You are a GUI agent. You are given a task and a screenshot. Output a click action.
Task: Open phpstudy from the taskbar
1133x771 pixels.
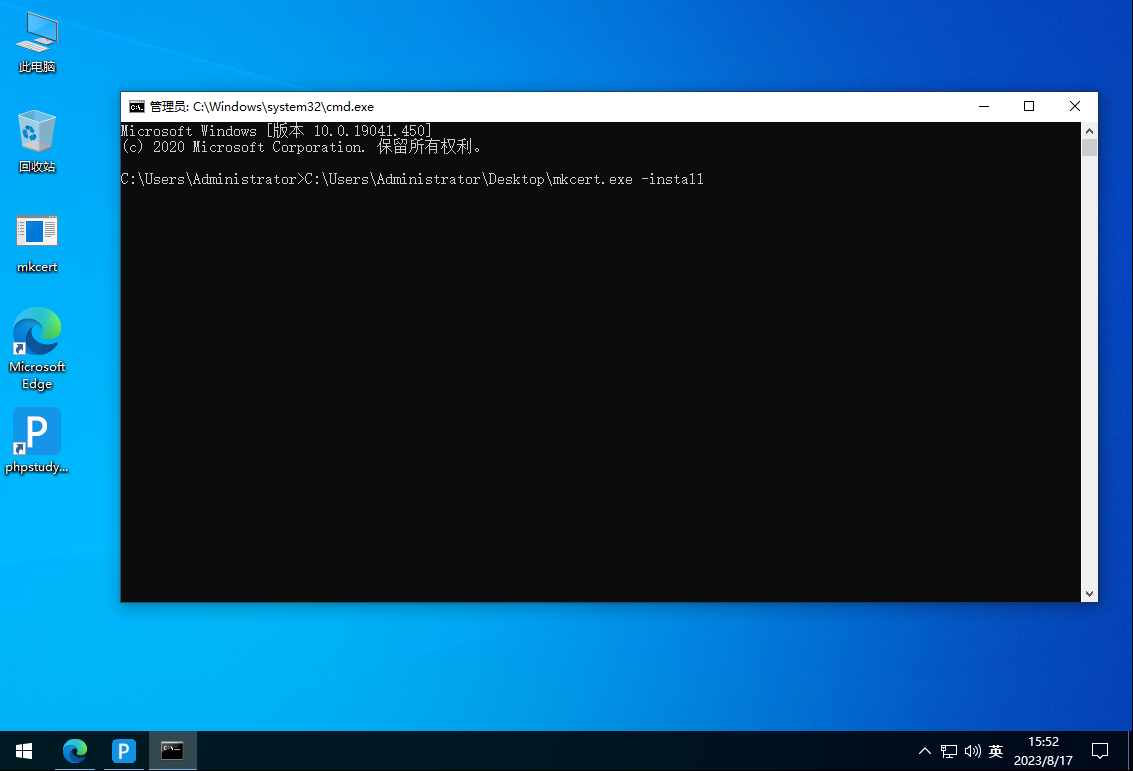(x=124, y=751)
